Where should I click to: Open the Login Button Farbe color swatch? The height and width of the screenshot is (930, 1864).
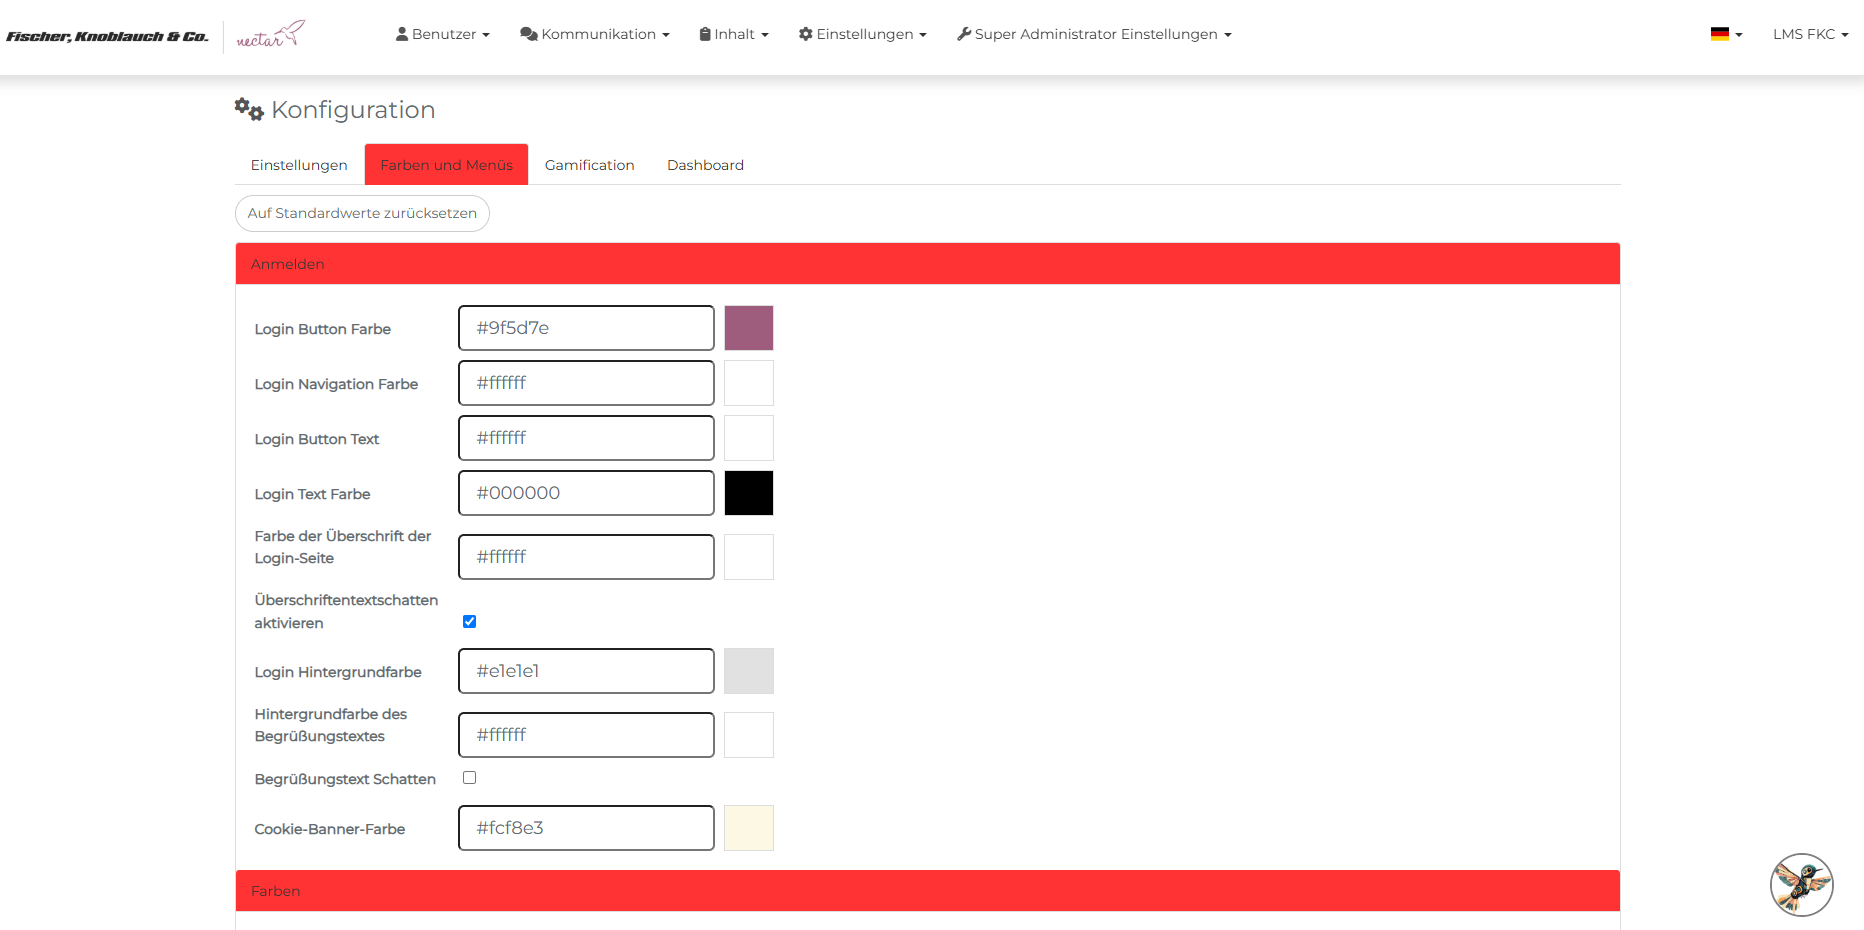(749, 328)
